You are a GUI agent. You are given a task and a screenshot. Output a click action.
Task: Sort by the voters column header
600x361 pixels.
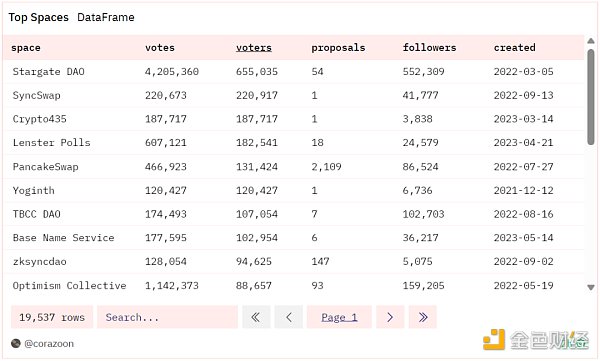(254, 47)
